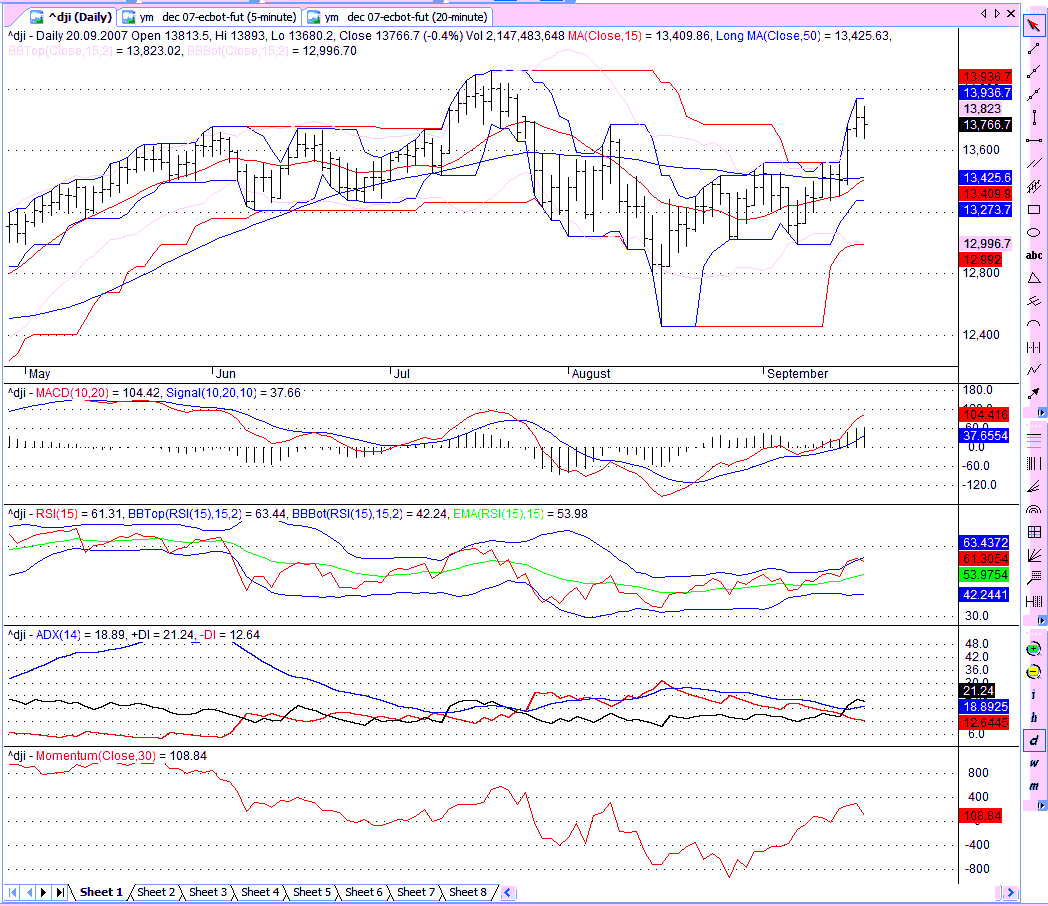Select the zig-zag line tool
The image size is (1048, 906).
(x=1034, y=369)
